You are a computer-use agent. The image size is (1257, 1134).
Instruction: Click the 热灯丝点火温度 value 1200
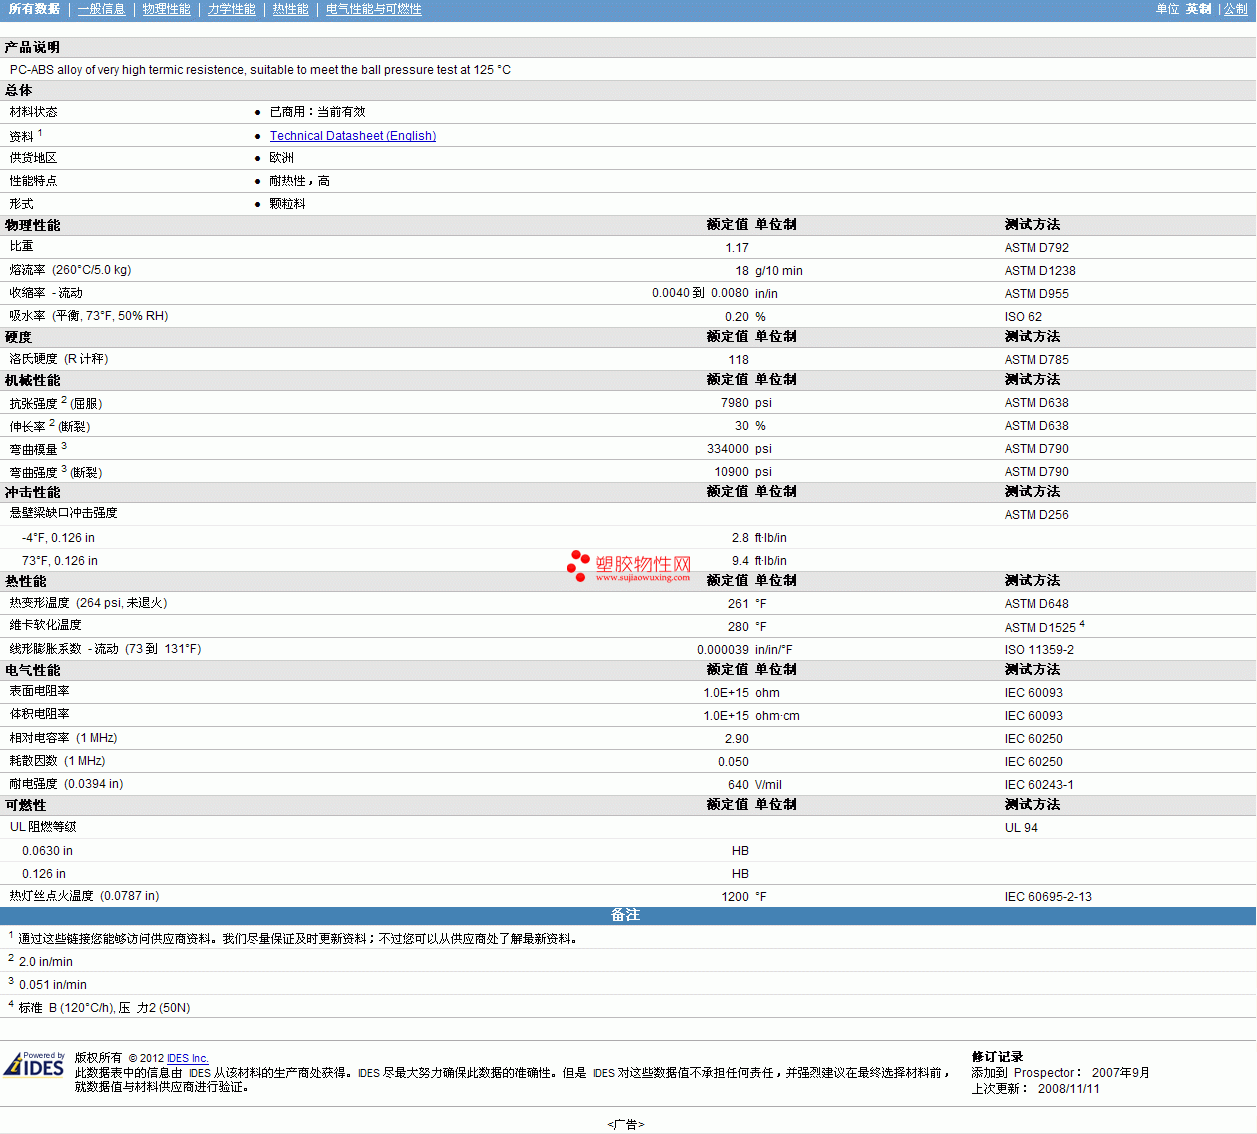click(735, 897)
